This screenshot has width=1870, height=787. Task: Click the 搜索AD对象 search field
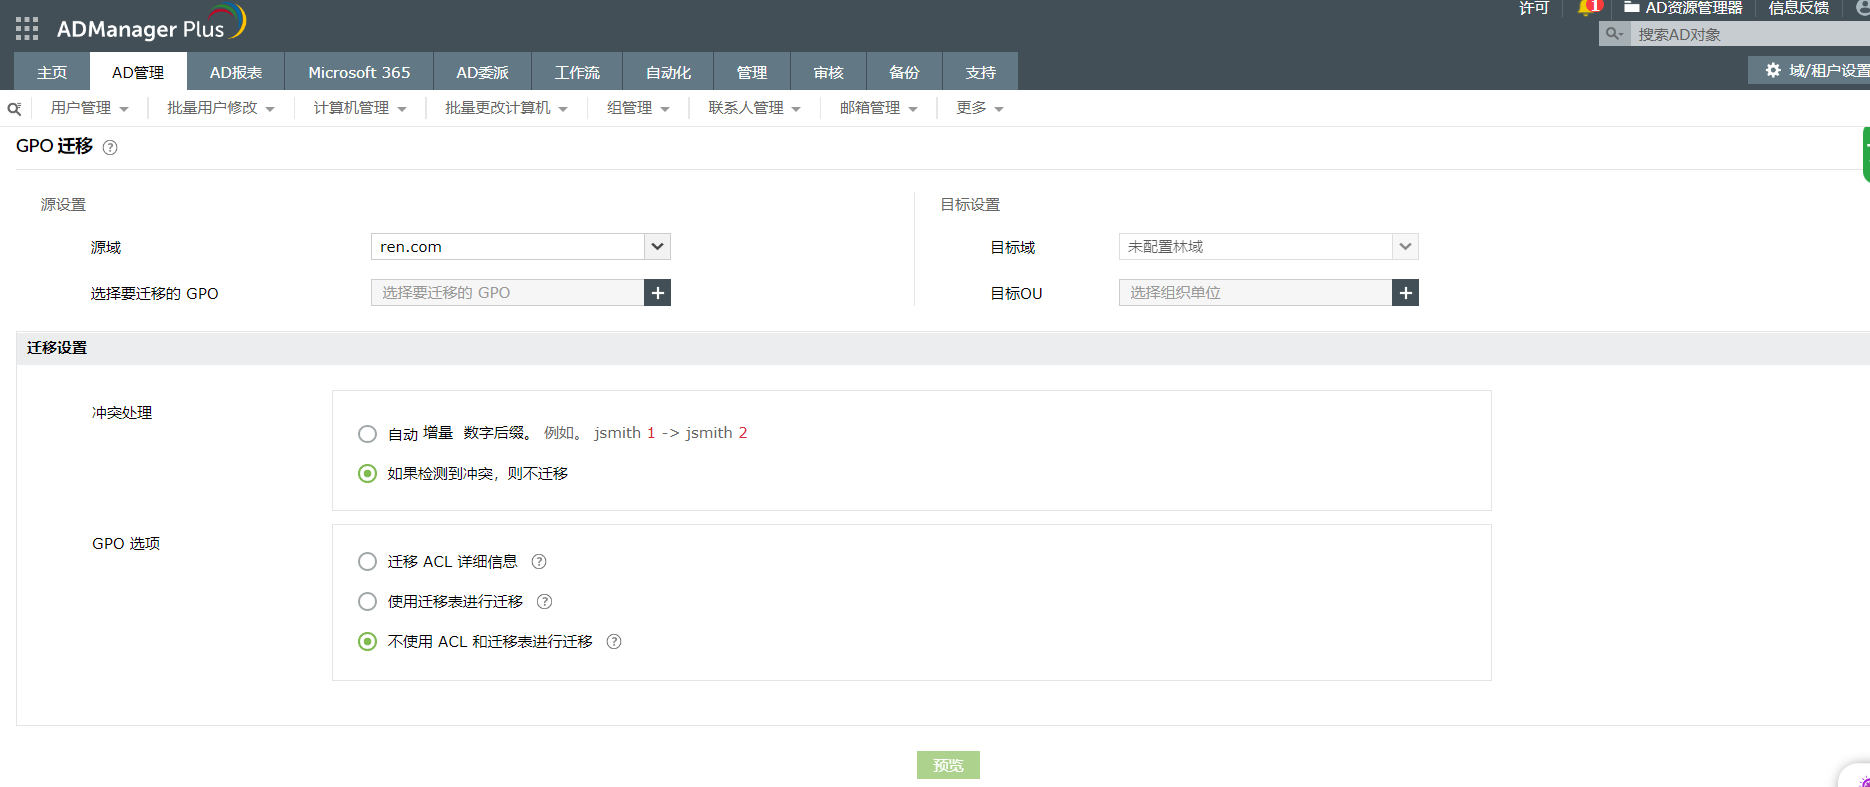coord(1750,34)
